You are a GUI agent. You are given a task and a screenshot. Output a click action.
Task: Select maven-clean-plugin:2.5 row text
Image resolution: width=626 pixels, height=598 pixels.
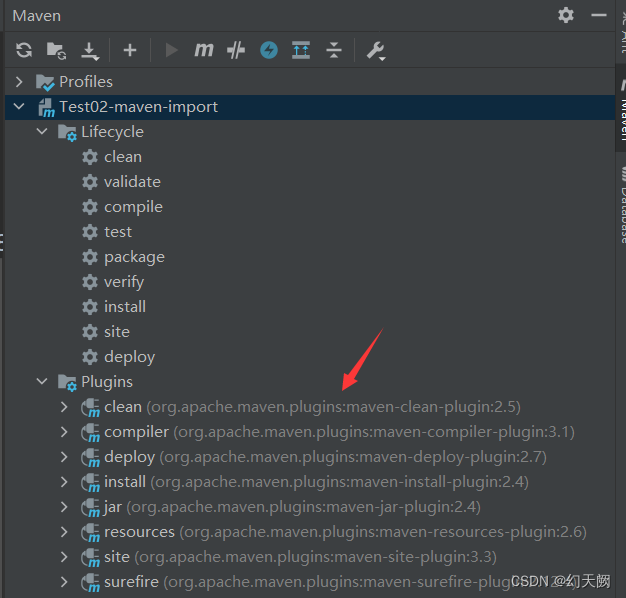(312, 407)
